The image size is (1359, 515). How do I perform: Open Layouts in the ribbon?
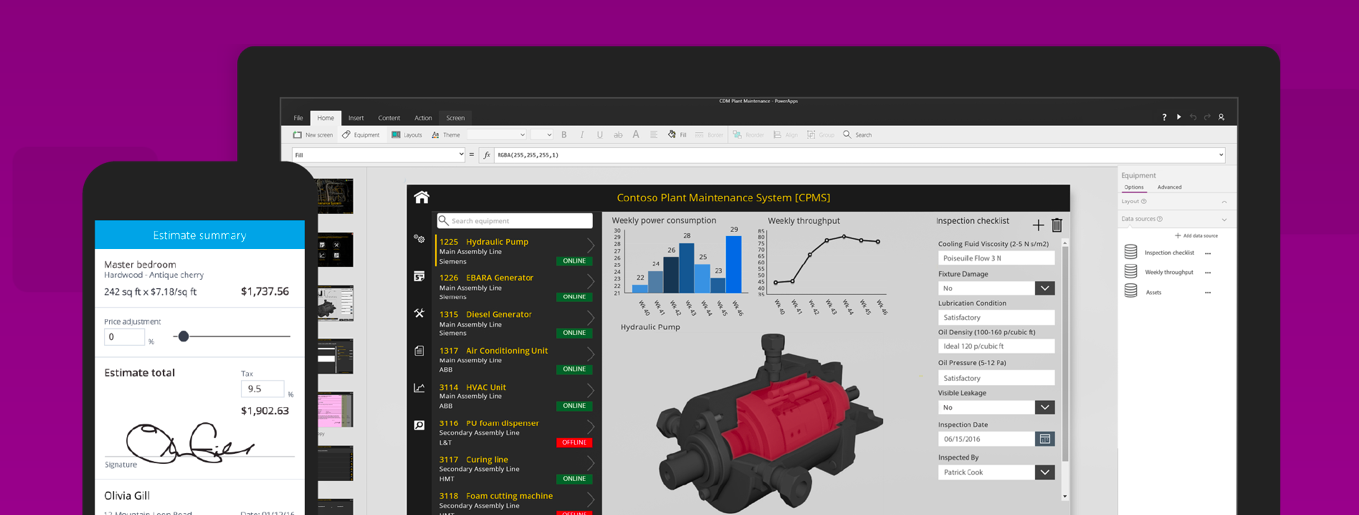[407, 134]
